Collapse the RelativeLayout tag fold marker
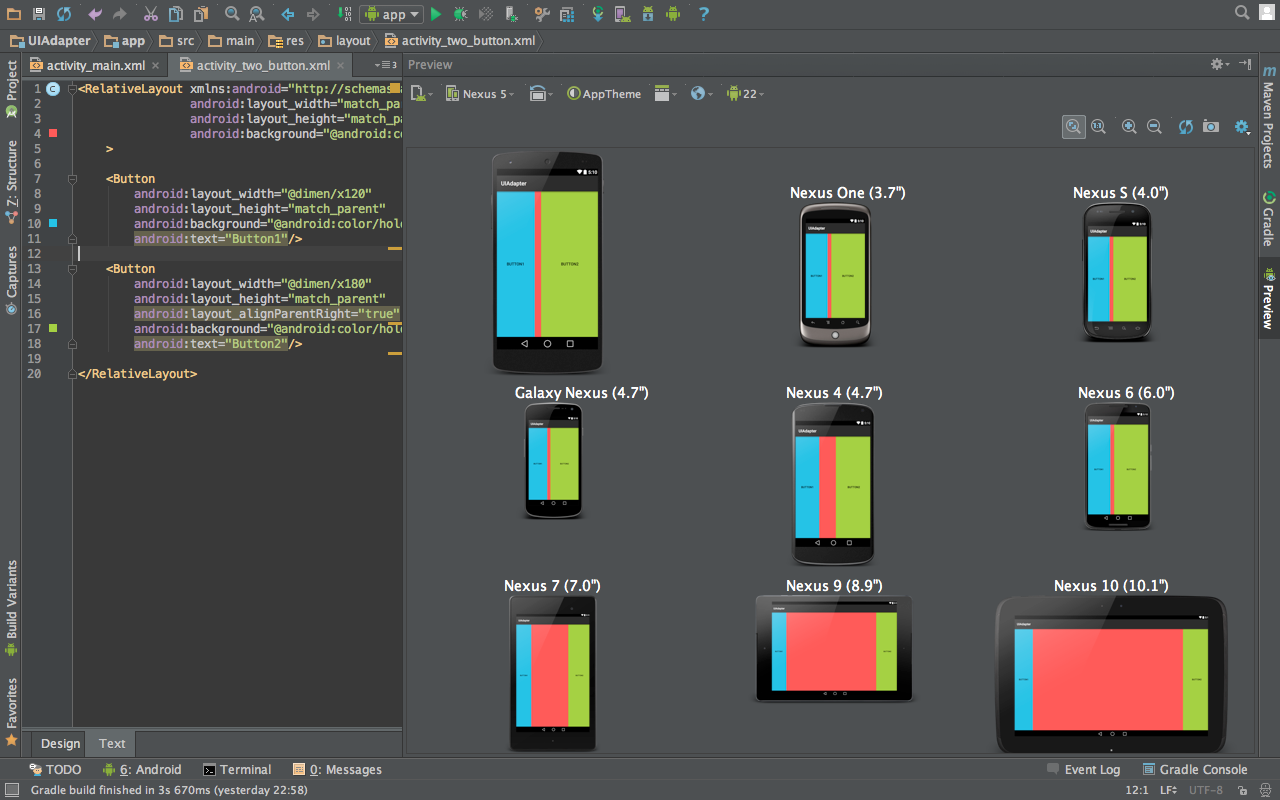 72,89
